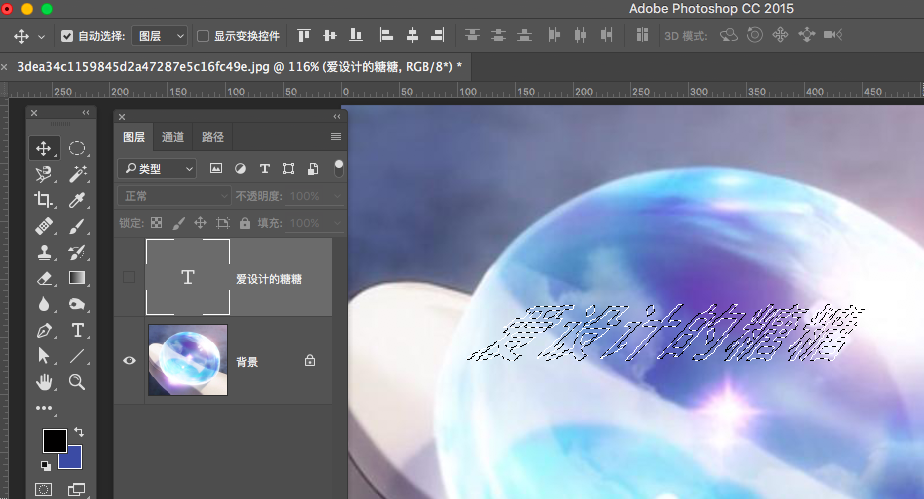Open the 图层 auto-select dropdown

coord(159,36)
